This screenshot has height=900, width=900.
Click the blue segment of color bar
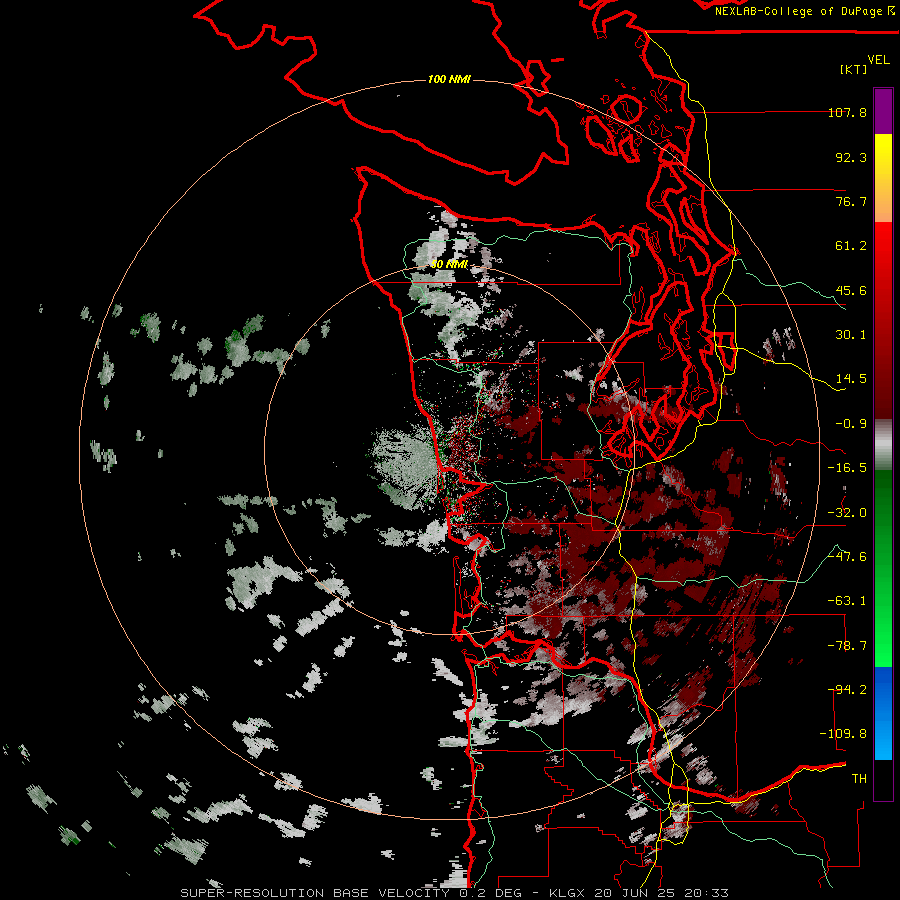pos(883,713)
